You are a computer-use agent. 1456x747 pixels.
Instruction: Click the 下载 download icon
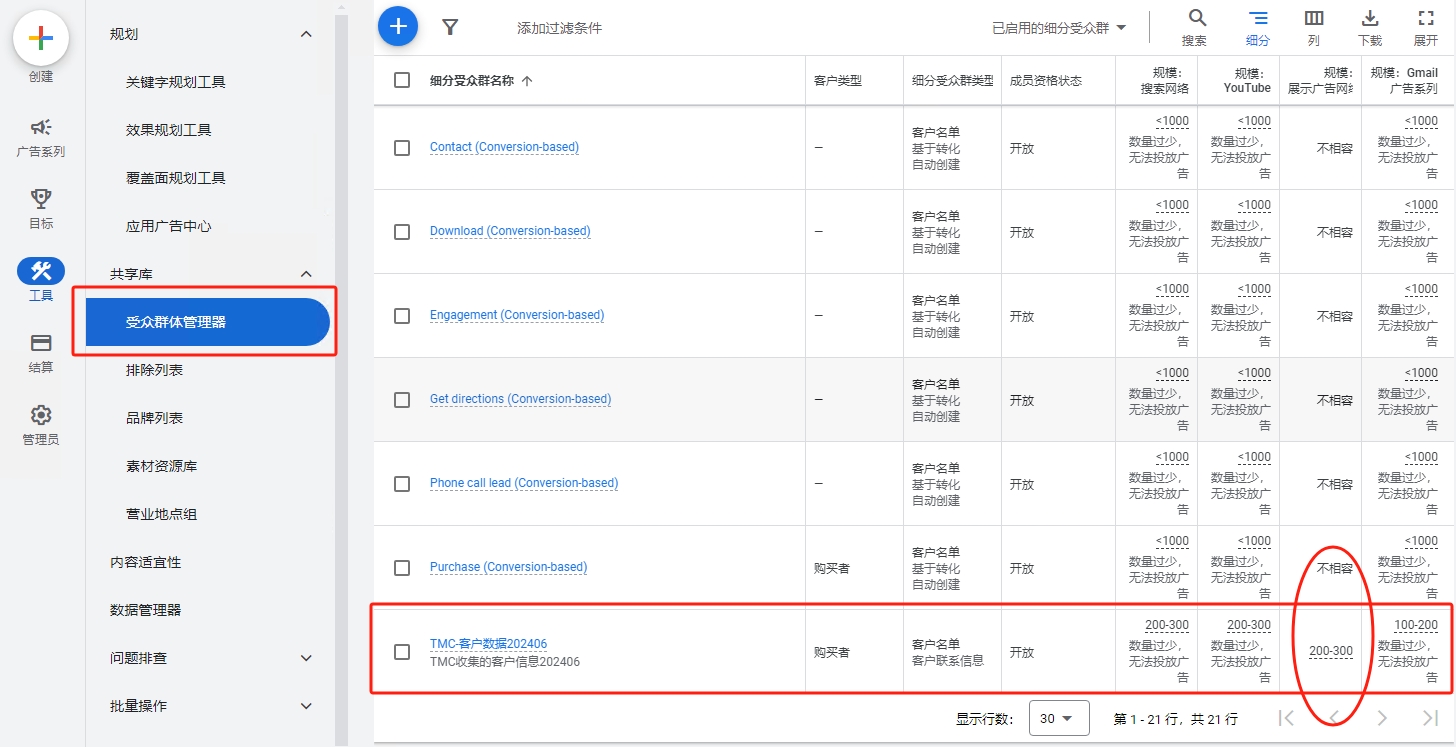click(x=1370, y=18)
